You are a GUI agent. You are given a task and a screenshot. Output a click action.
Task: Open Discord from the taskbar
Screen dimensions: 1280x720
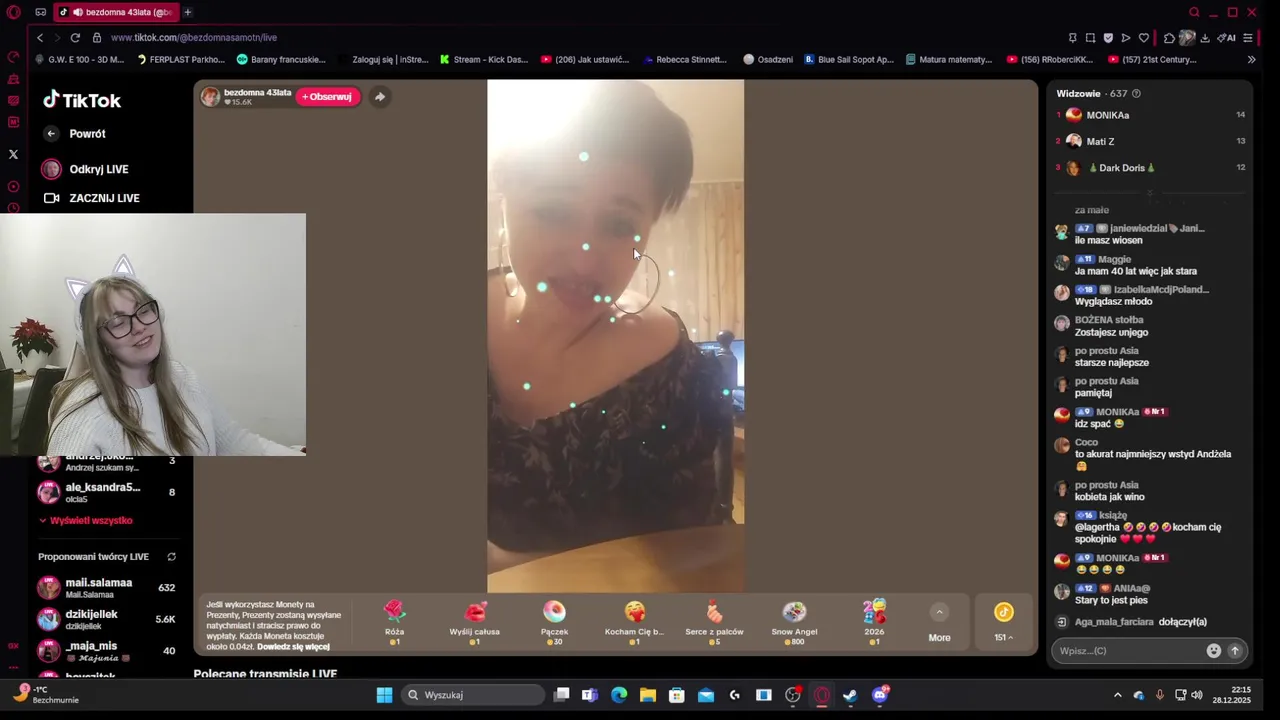[x=880, y=695]
